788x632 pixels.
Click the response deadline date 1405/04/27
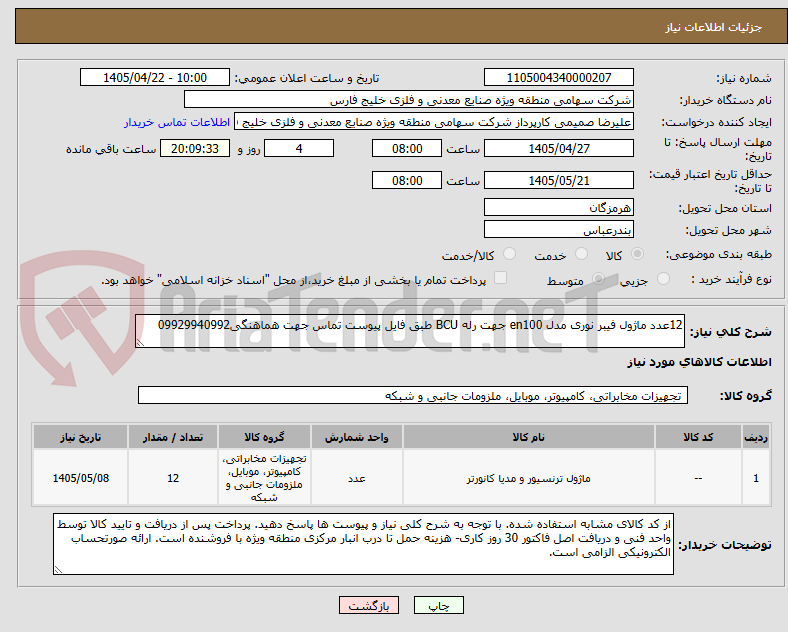point(558,148)
